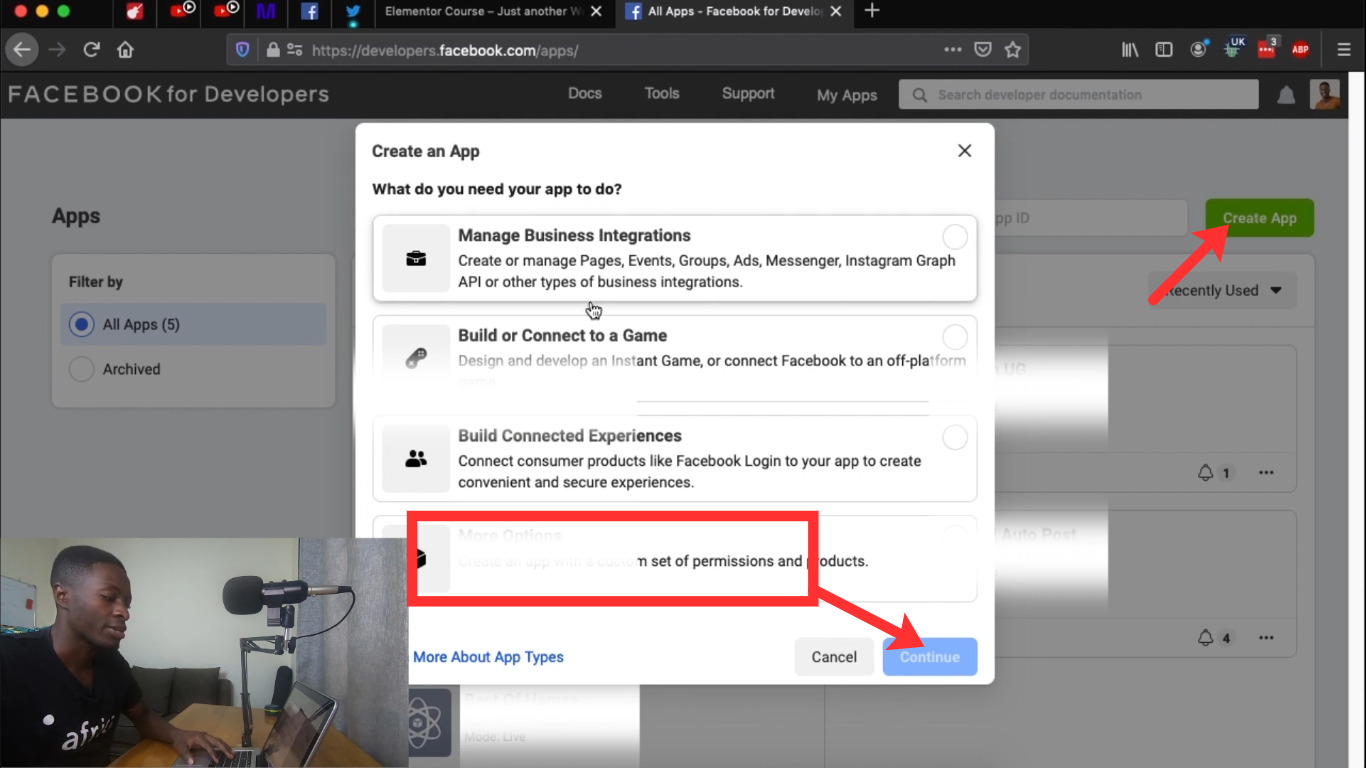Close the All Apps Facebook tab
The image size is (1366, 768).
[x=838, y=12]
